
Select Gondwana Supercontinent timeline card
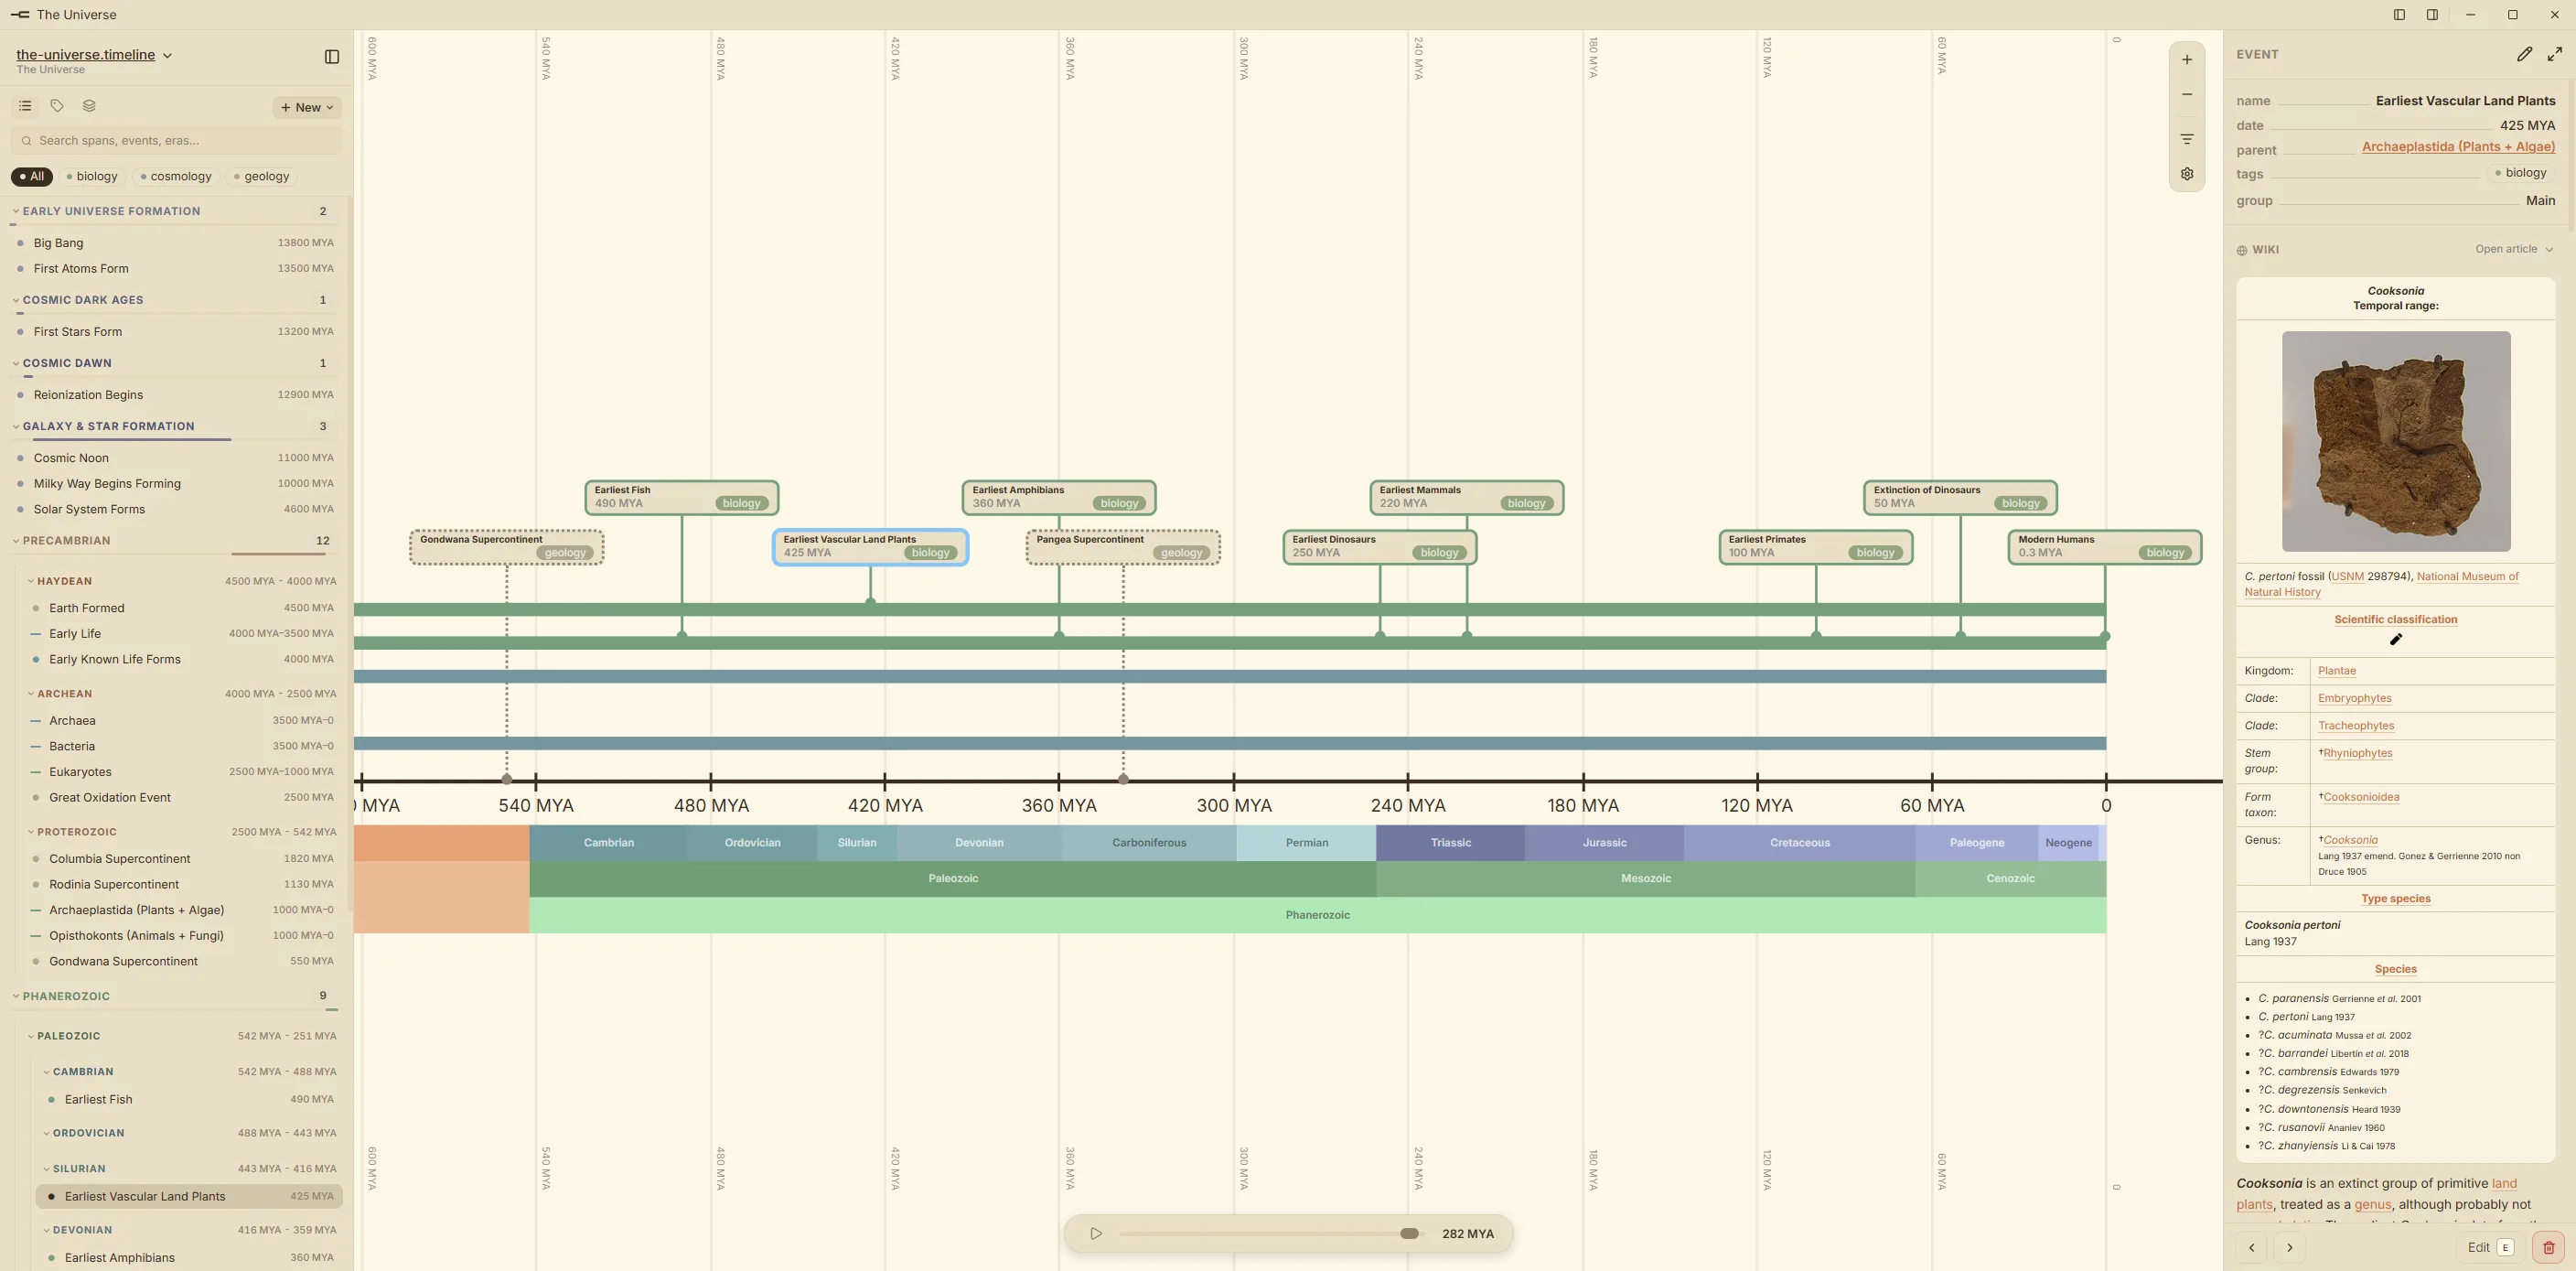point(506,547)
